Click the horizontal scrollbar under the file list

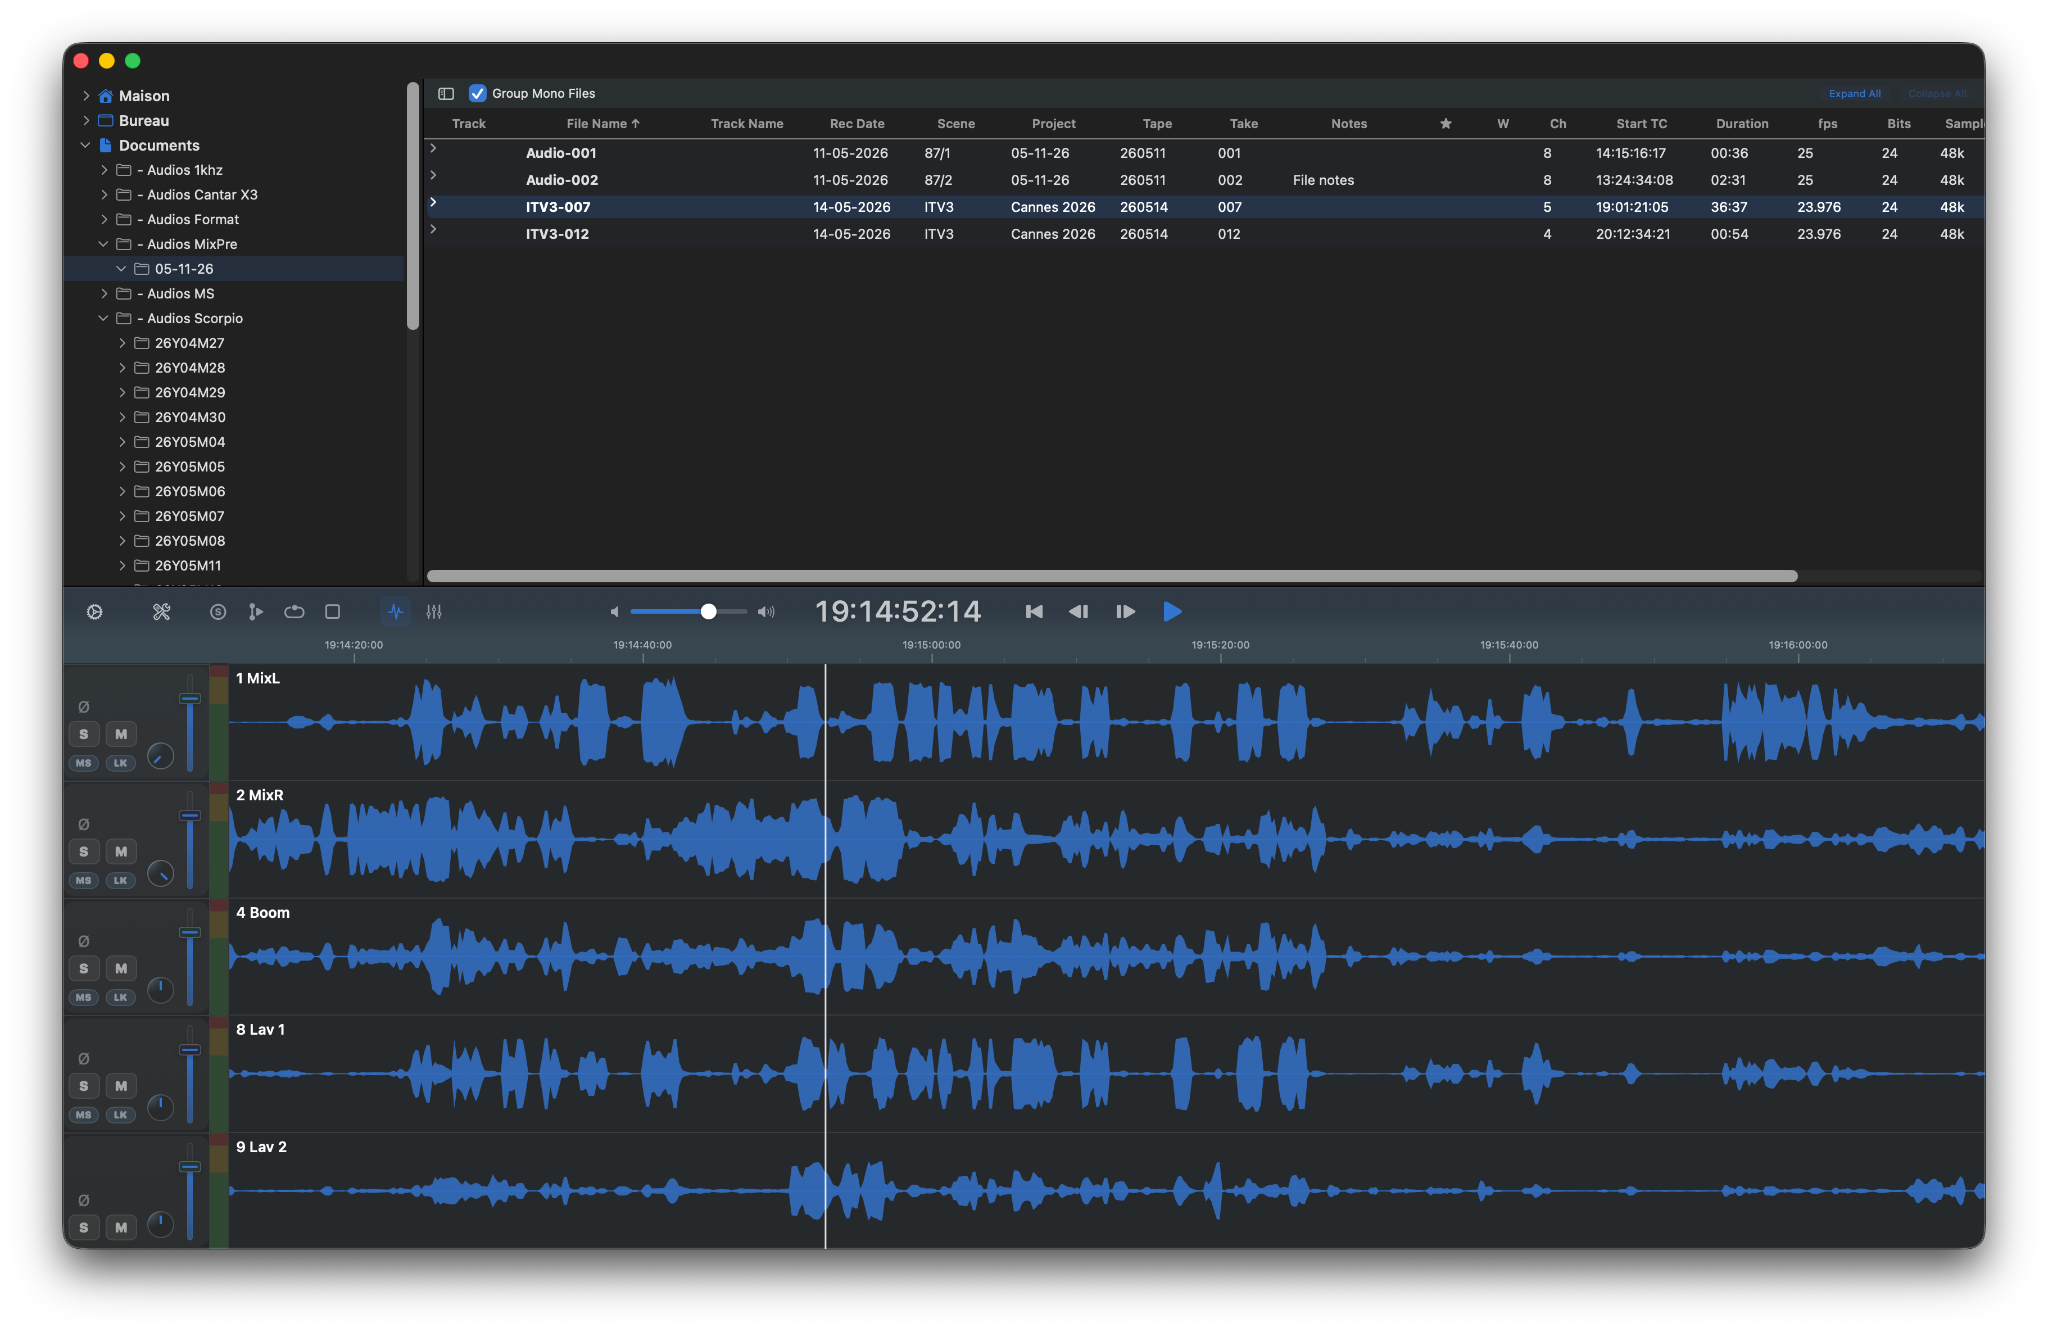(1112, 576)
